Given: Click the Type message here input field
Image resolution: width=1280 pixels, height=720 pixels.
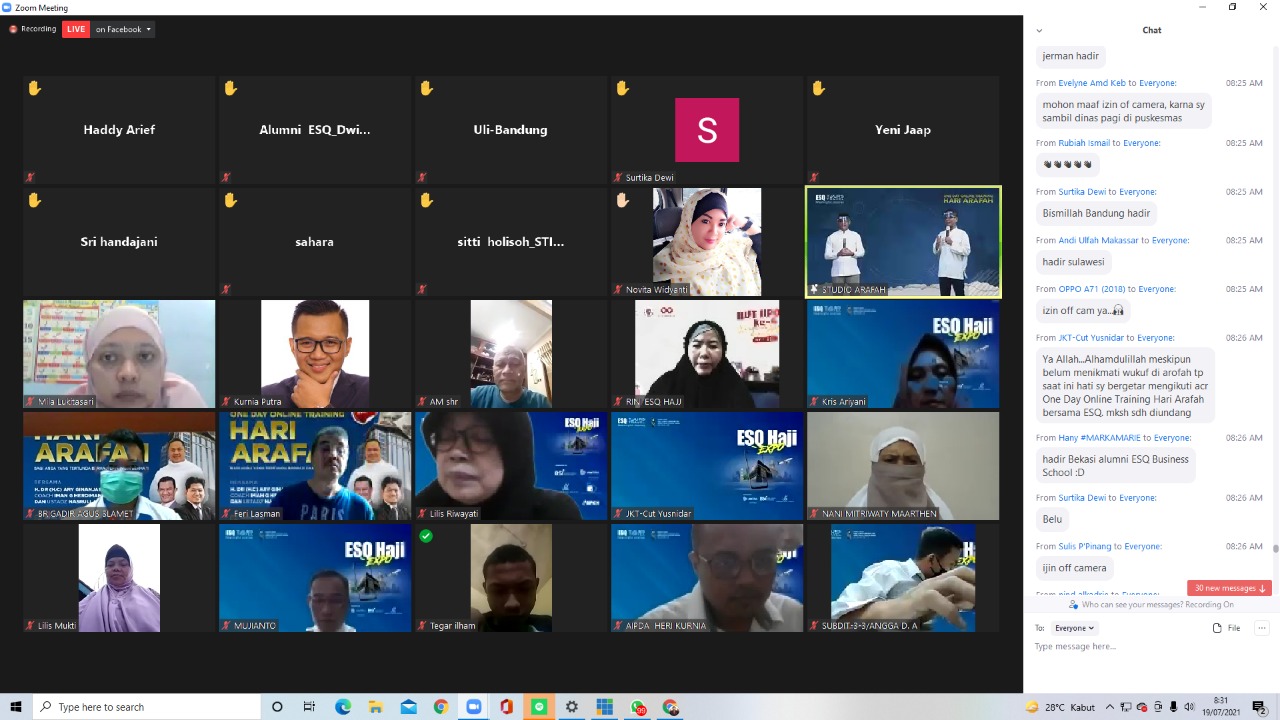Looking at the screenshot, I should (x=1140, y=647).
